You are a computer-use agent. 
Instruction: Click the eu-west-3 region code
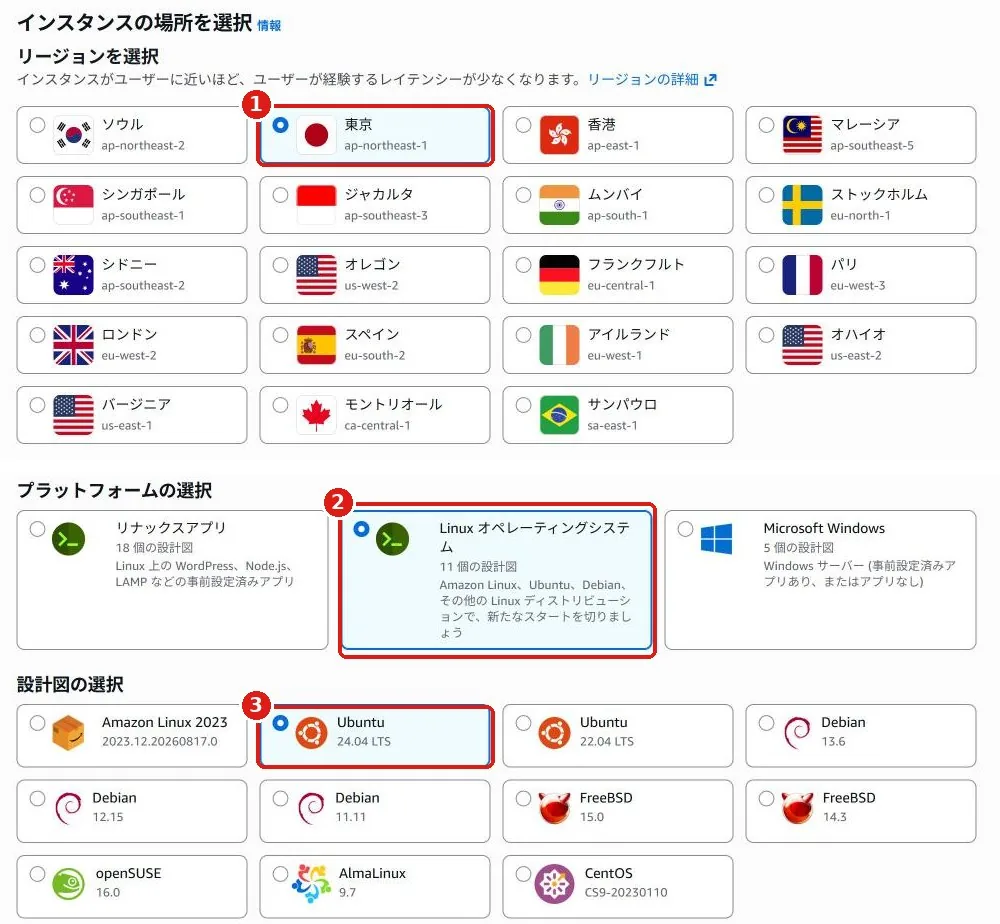[x=857, y=286]
